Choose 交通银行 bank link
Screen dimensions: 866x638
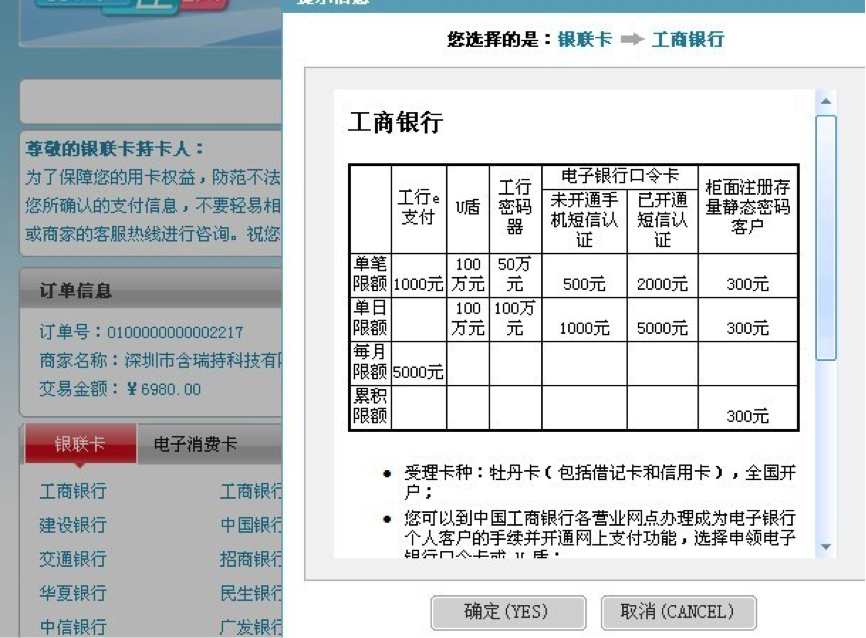pyautogui.click(x=73, y=559)
